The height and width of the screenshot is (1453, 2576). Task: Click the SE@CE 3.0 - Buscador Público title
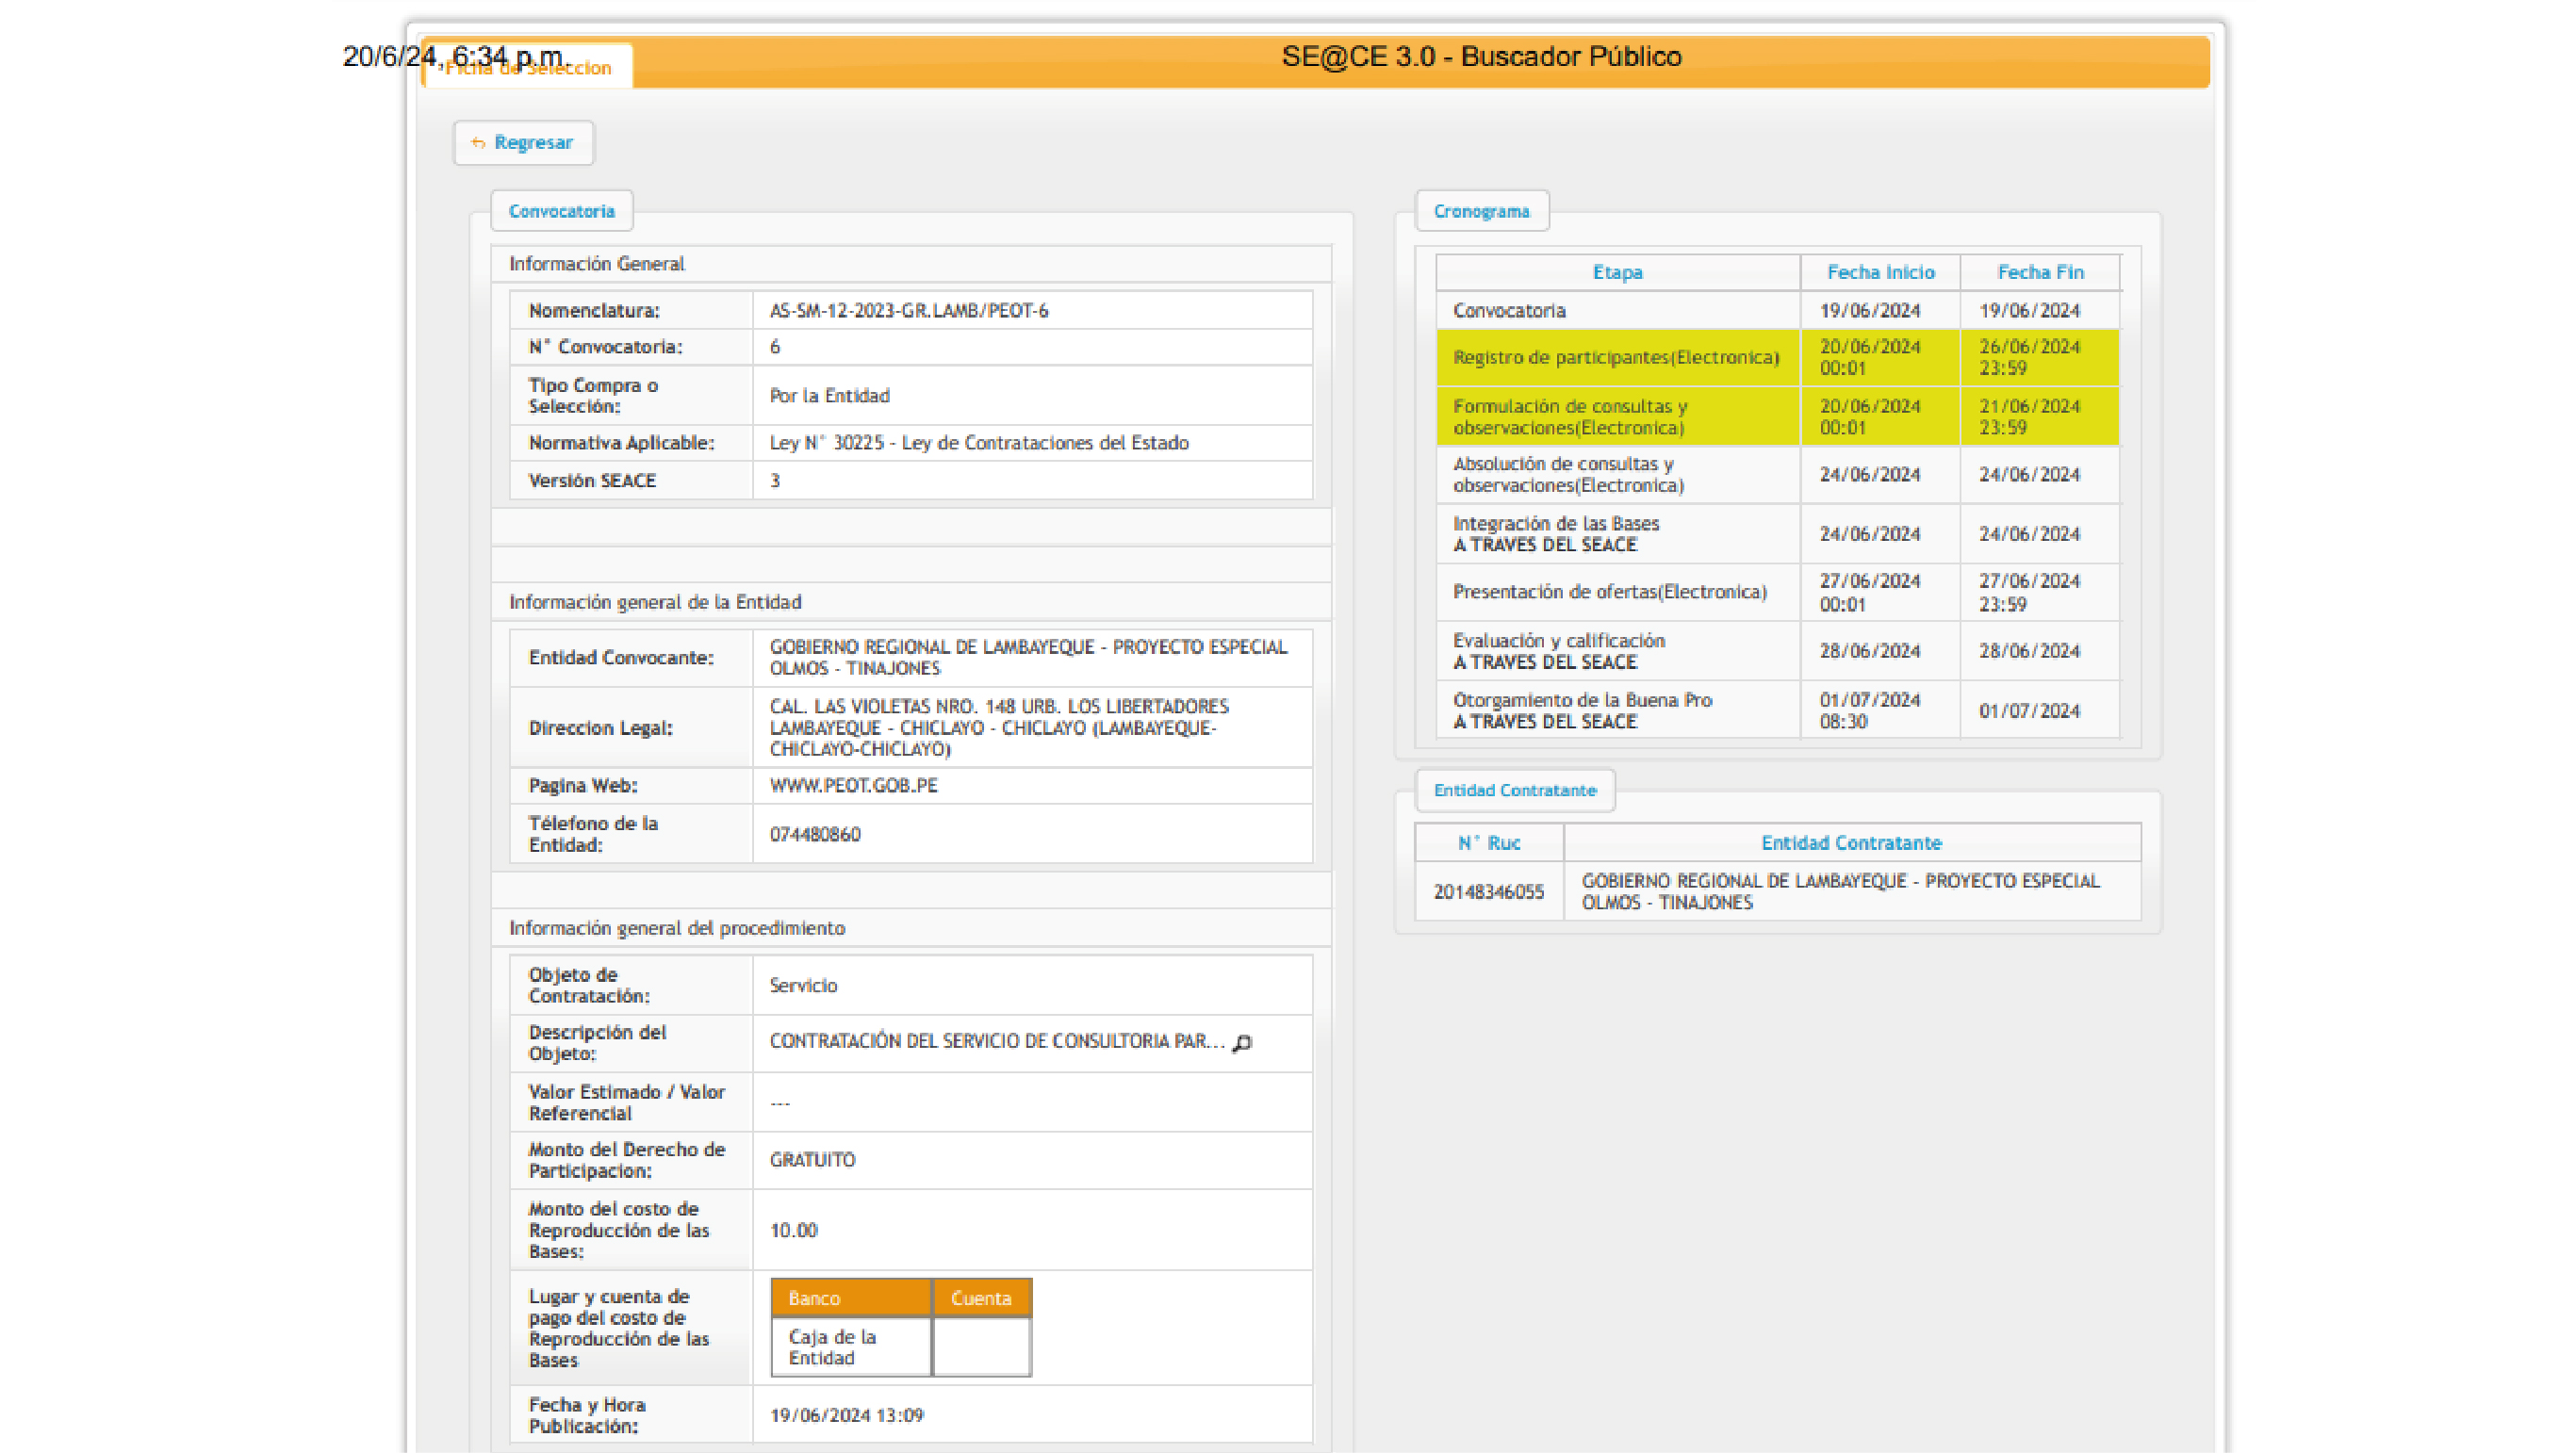[x=1481, y=57]
